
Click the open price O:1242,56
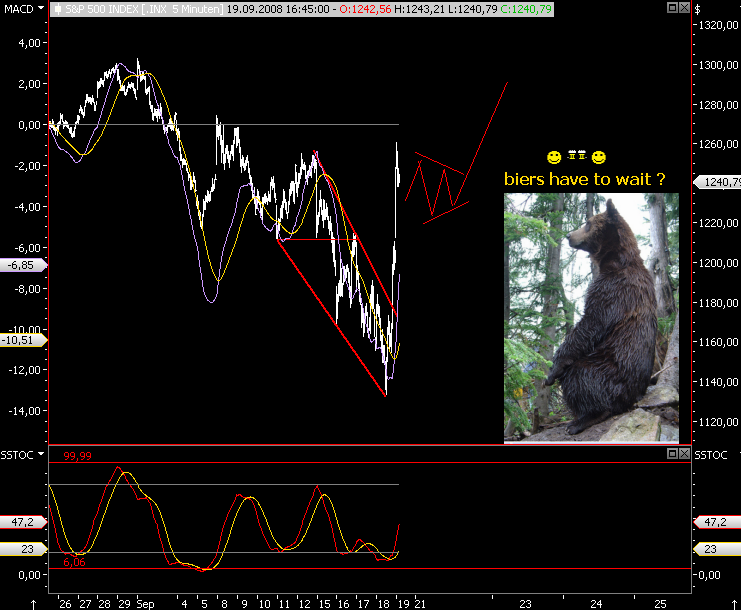365,9
